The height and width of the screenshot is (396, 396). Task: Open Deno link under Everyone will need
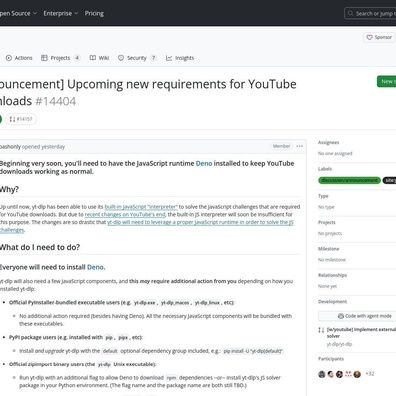(x=95, y=267)
